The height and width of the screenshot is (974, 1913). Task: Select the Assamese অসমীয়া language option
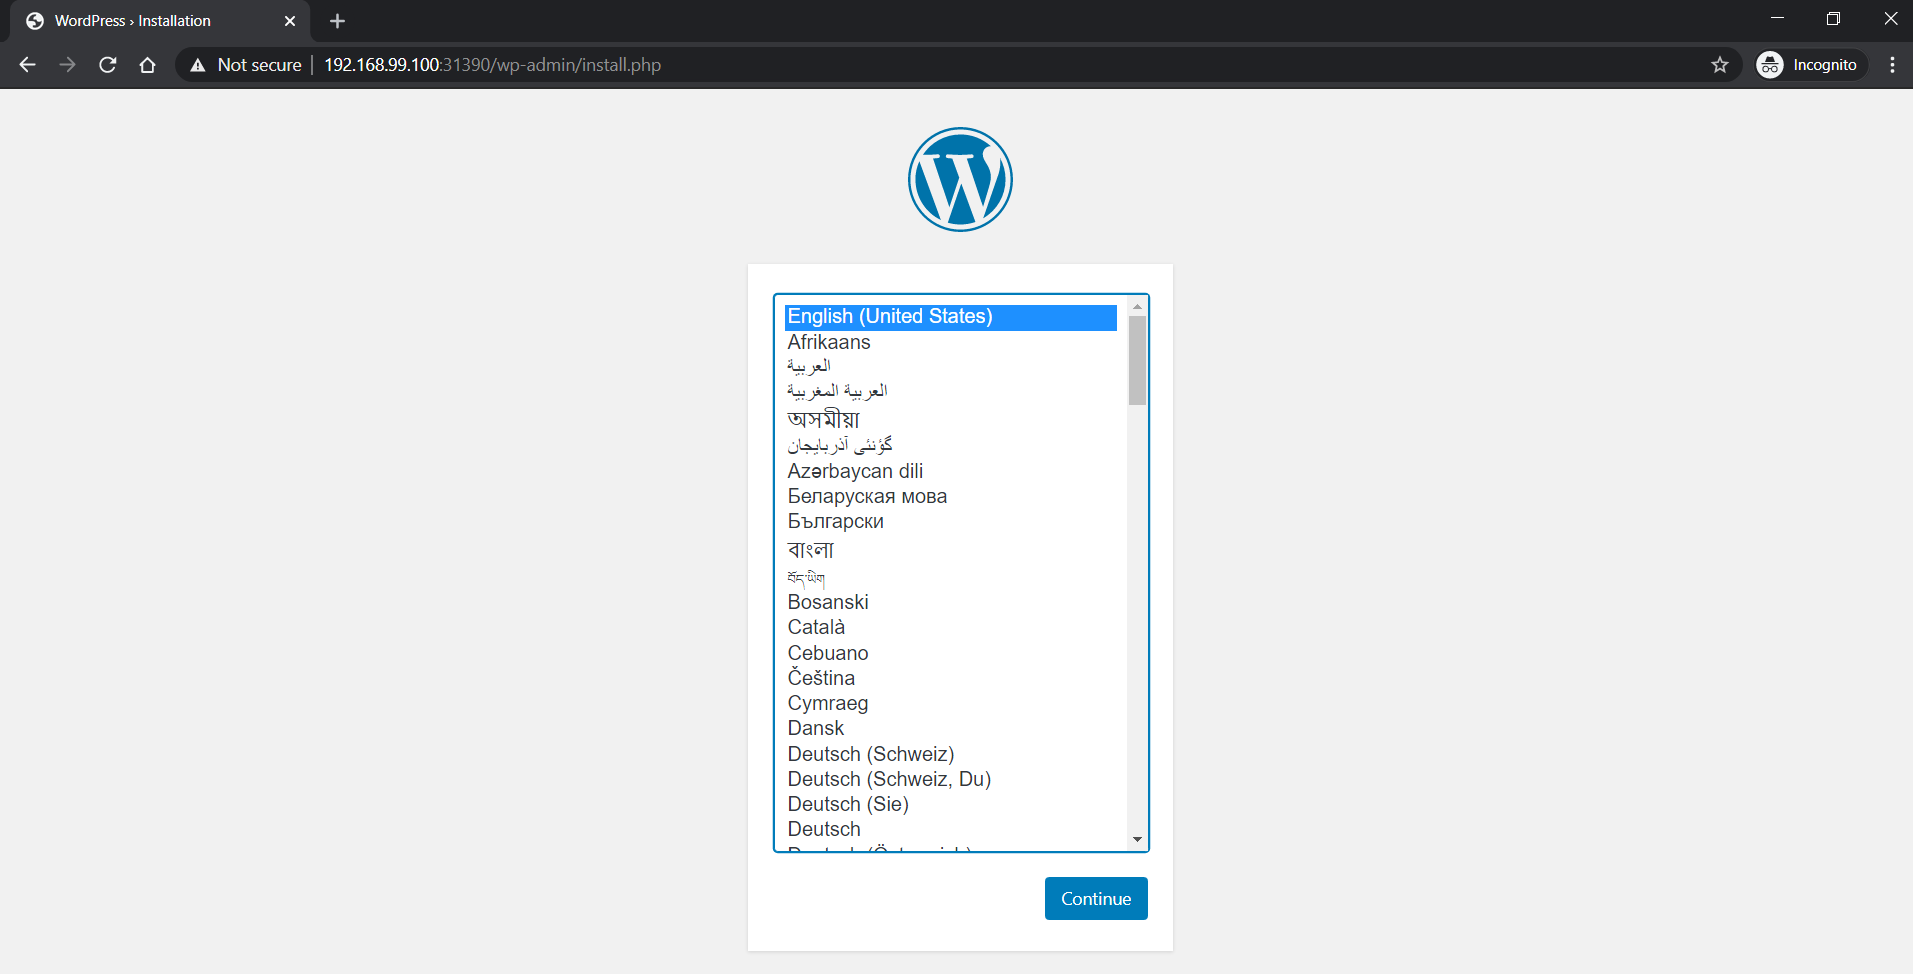951,418
